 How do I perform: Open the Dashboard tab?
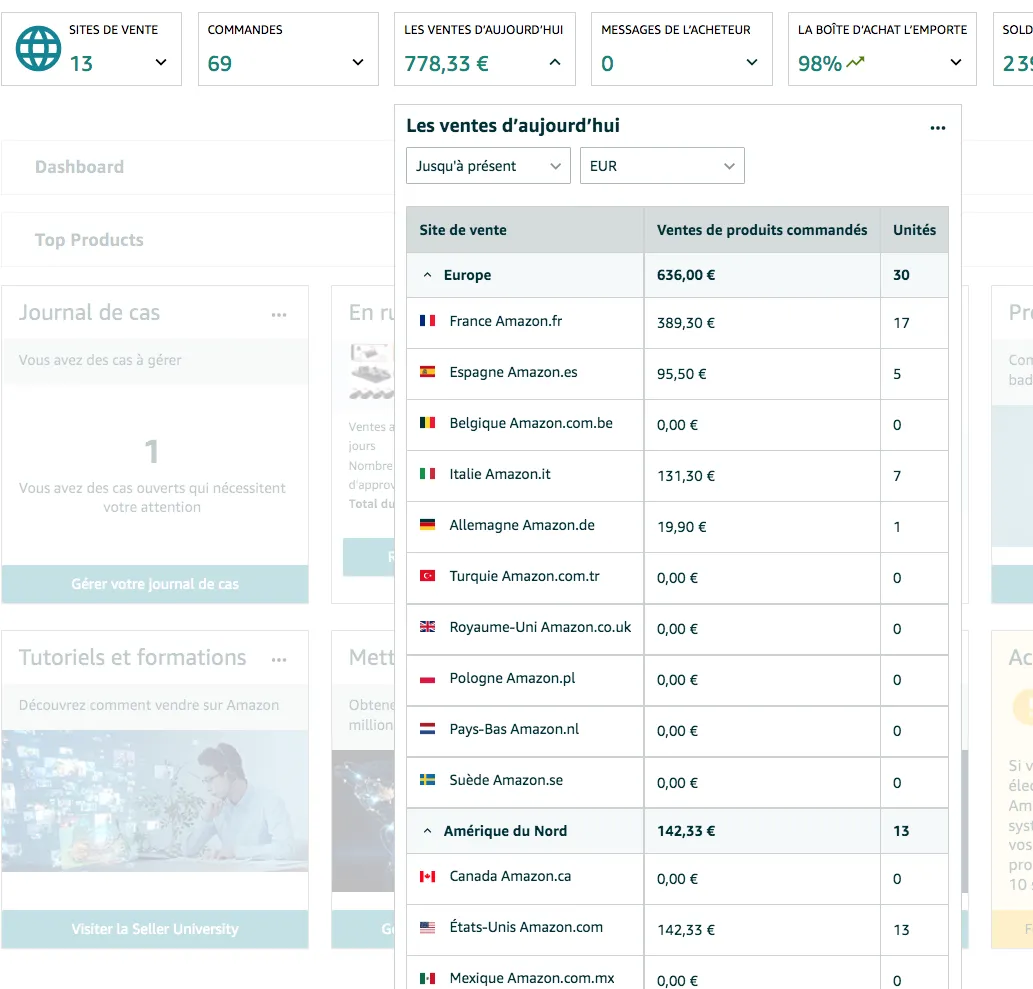click(79, 167)
